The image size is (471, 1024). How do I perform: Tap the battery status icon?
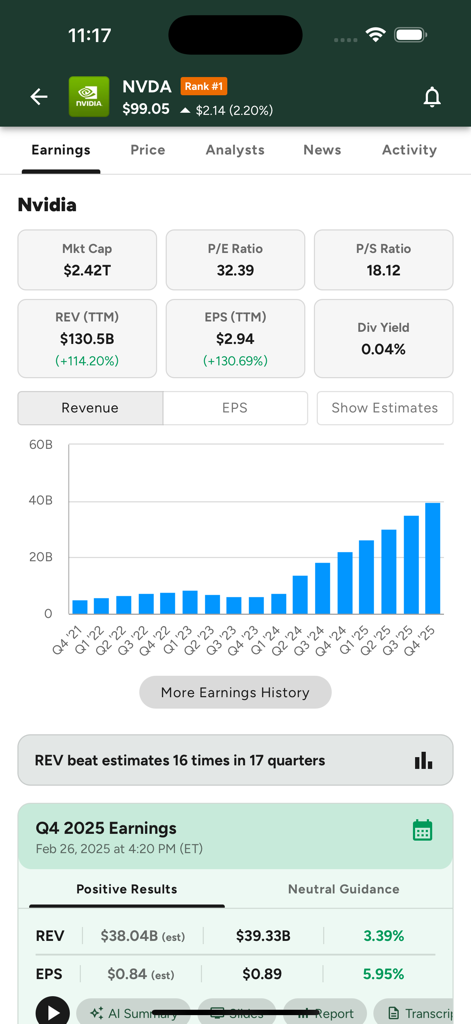[412, 35]
